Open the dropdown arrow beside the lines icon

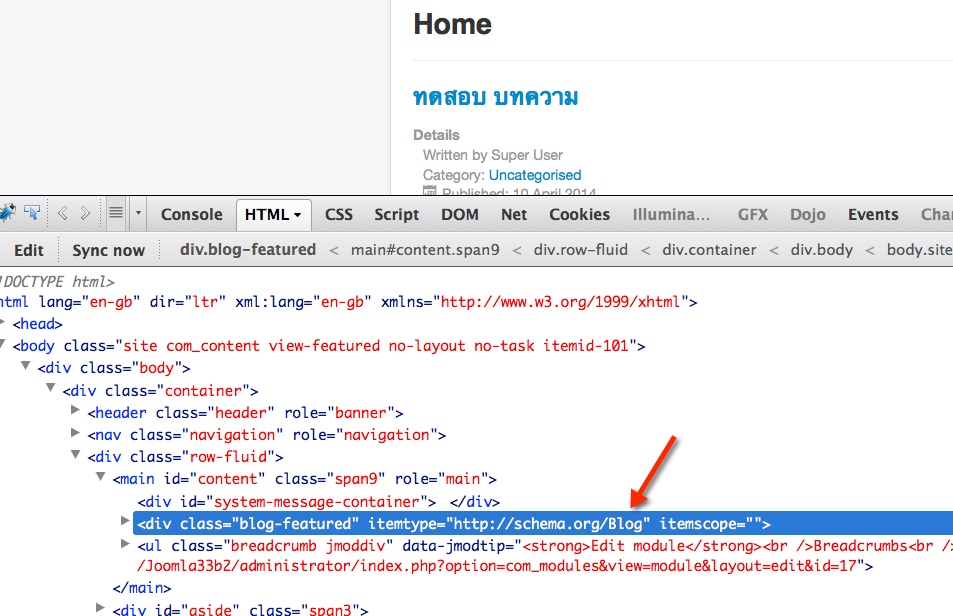click(x=138, y=213)
